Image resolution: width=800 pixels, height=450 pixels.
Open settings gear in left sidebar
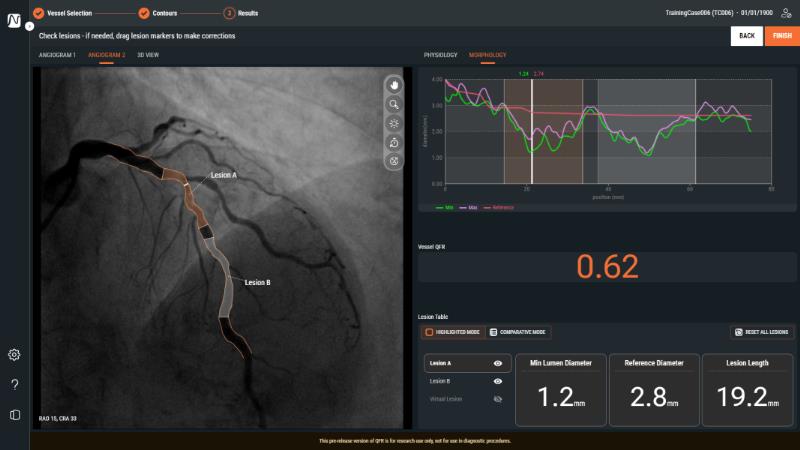[x=14, y=354]
